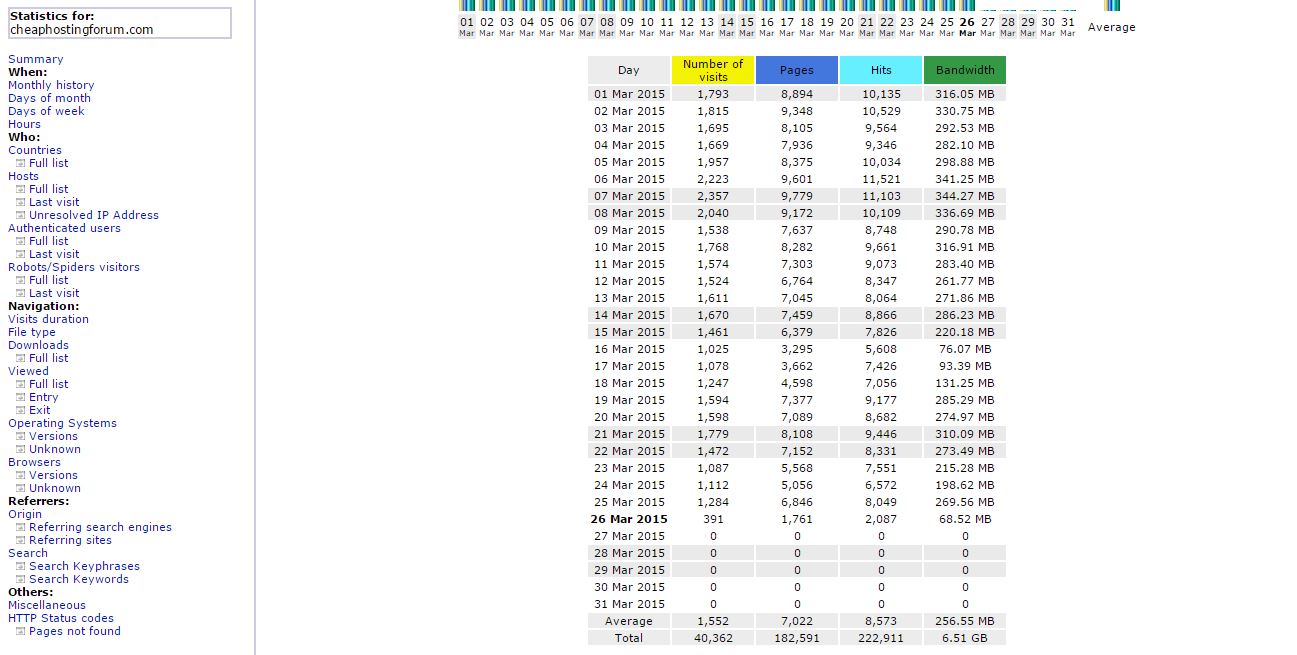Image resolution: width=1297 pixels, height=655 pixels.
Task: Open Referring sites list
Action: (x=70, y=540)
